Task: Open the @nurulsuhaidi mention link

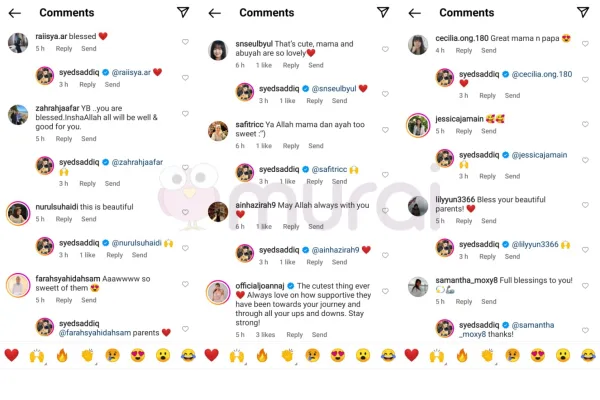Action: 136,243
